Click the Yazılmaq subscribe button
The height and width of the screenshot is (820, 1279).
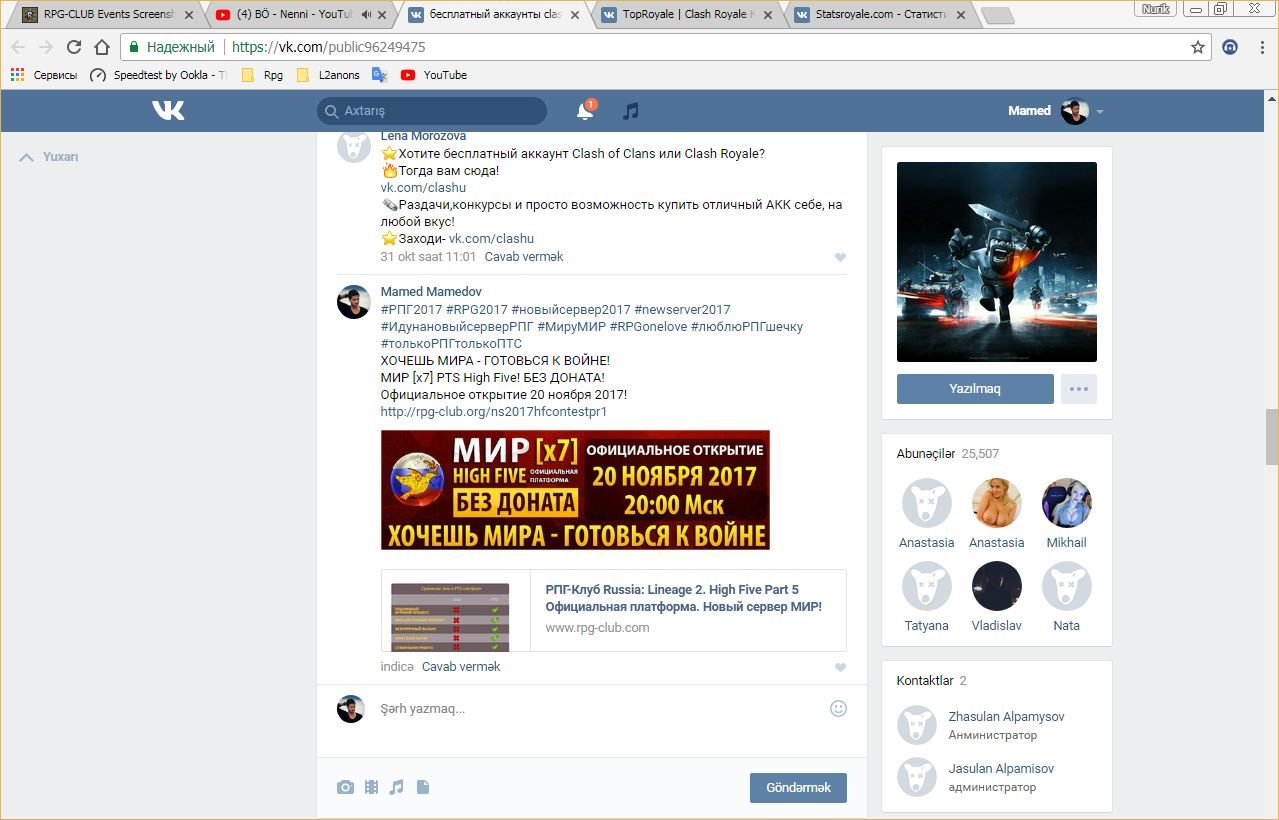pos(975,389)
